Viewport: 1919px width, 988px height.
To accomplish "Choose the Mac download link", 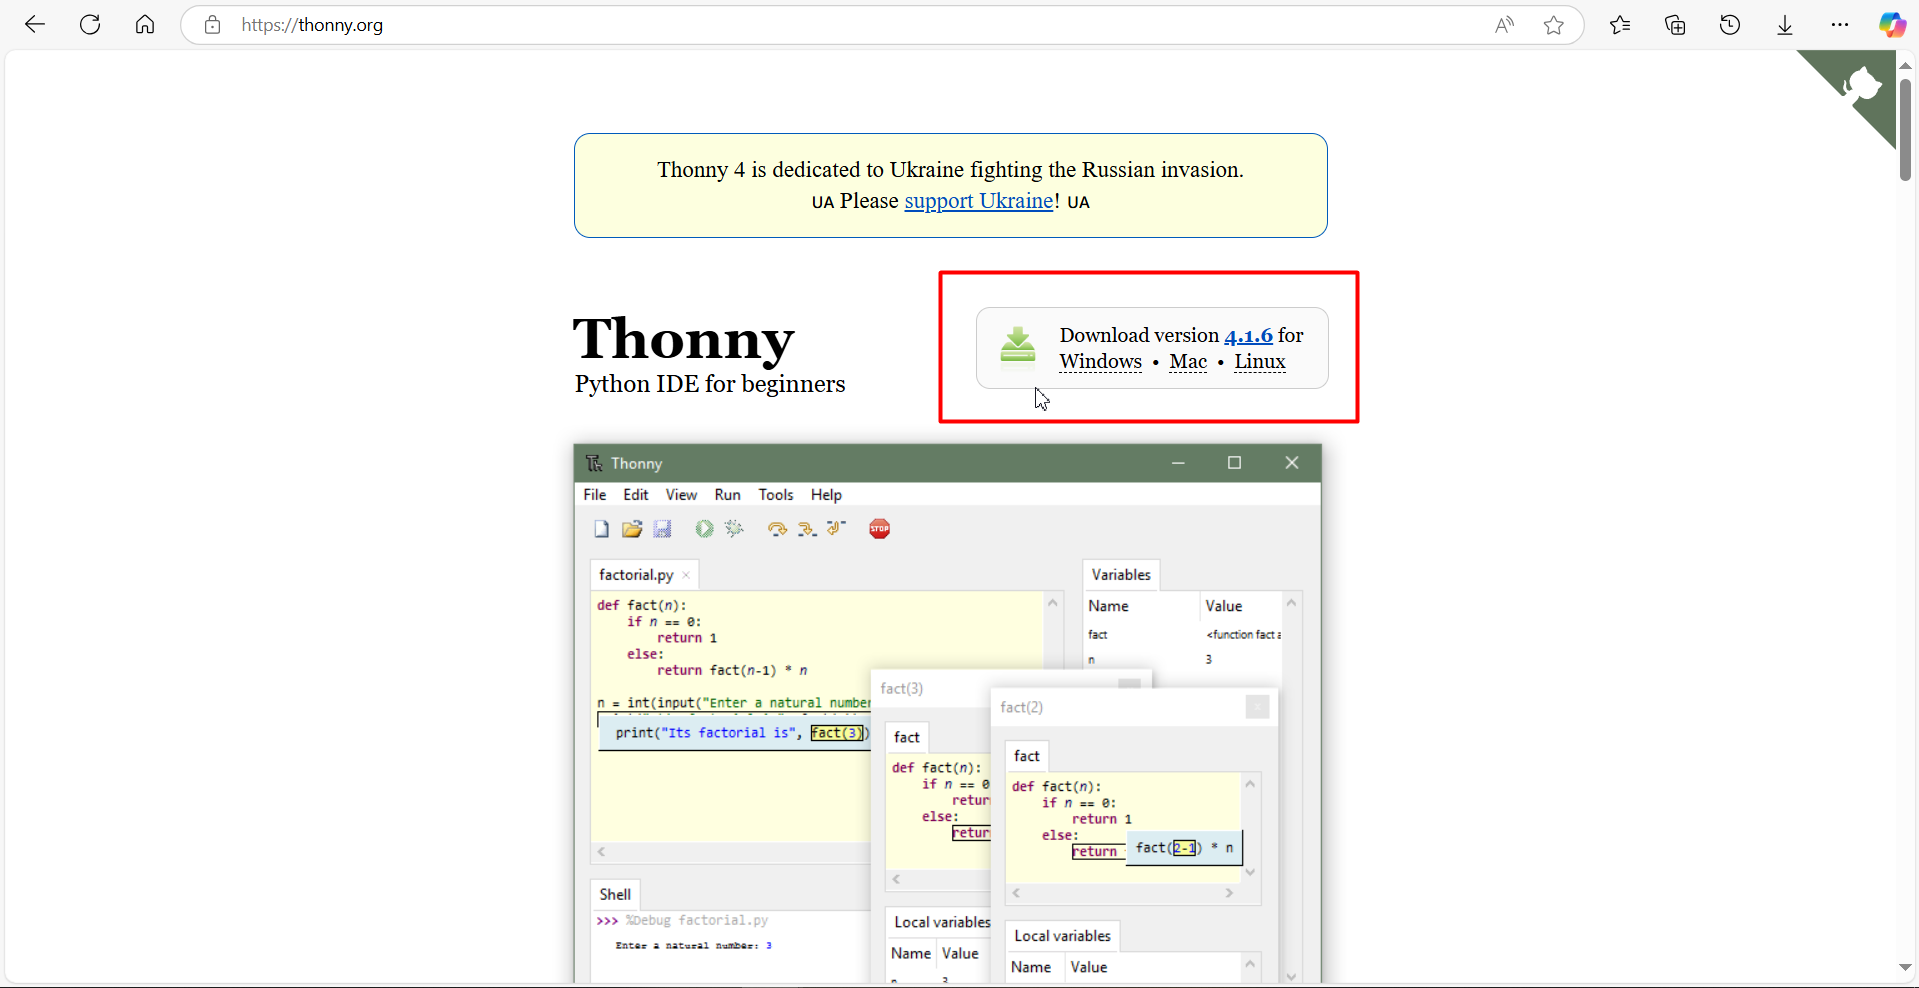I will coord(1188,362).
